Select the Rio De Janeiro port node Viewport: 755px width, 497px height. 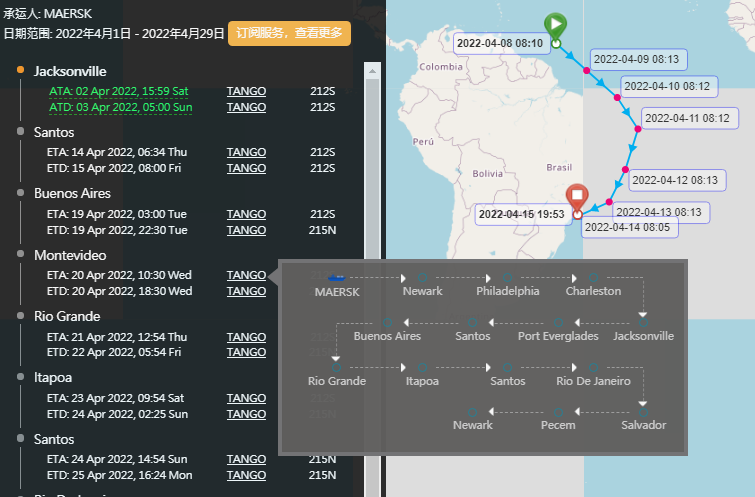pos(592,367)
